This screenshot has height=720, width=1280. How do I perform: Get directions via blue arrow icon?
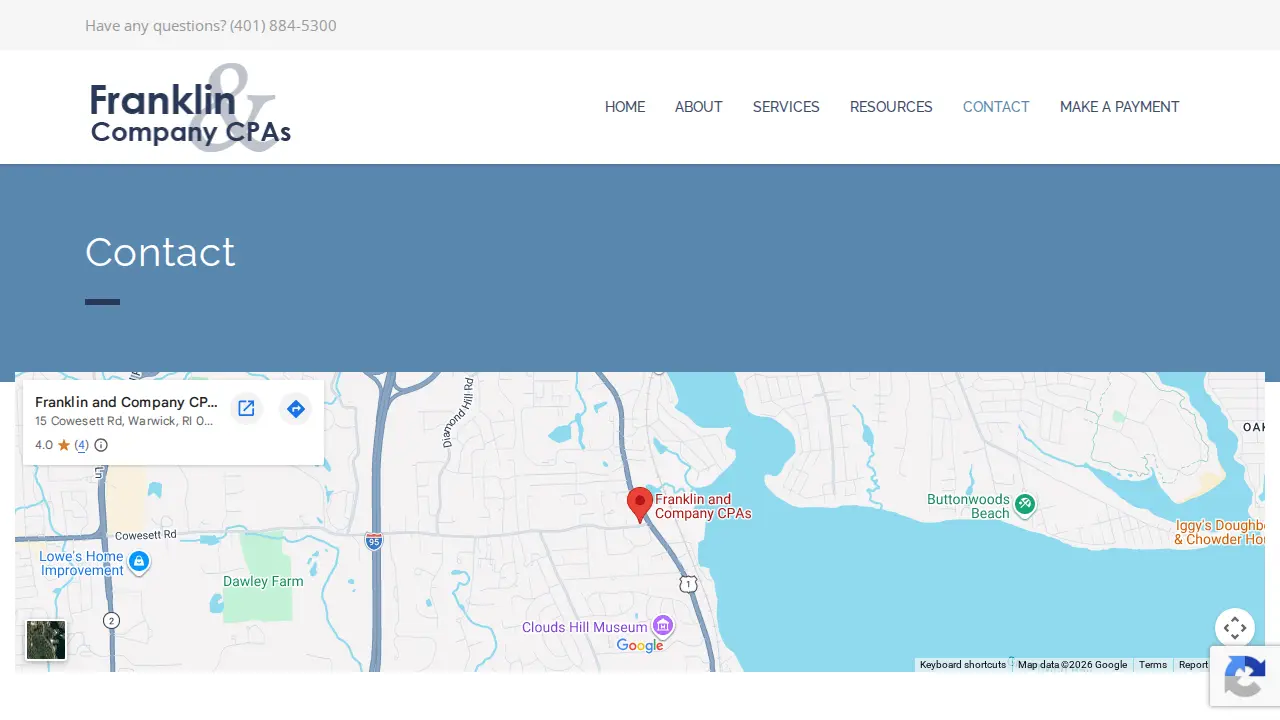click(295, 408)
